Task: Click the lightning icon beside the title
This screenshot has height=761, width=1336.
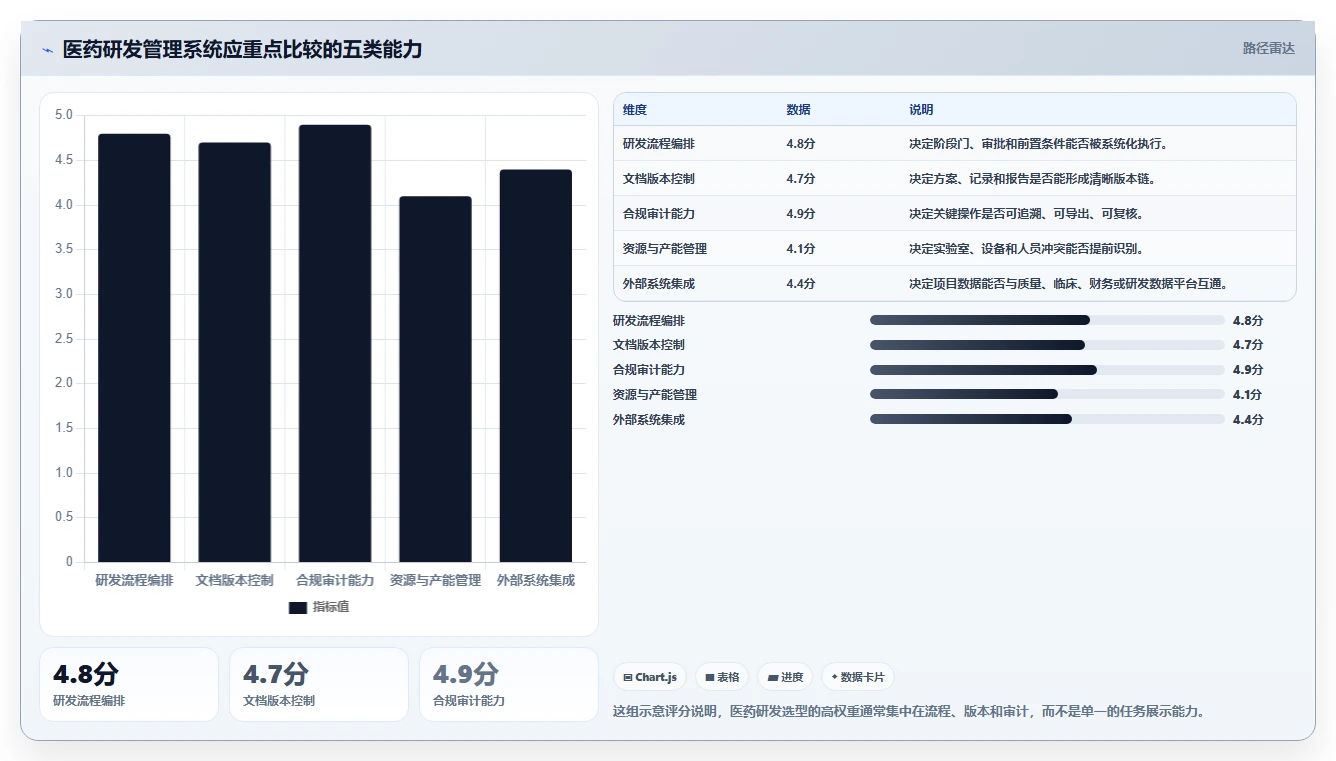Action: point(47,49)
